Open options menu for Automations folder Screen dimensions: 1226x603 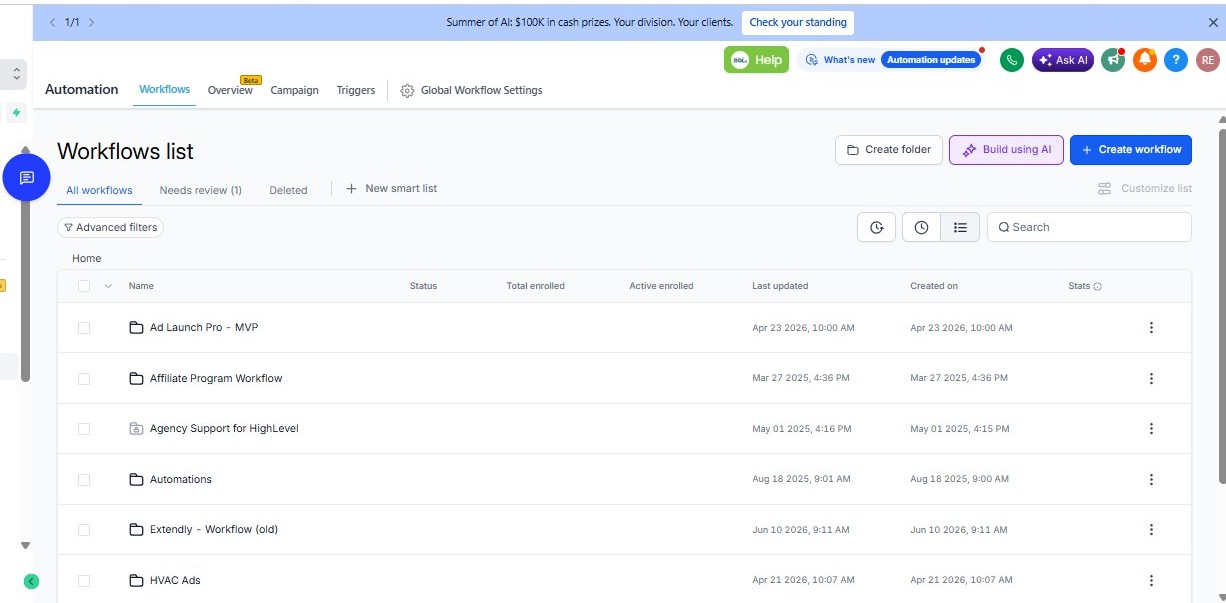click(1151, 479)
